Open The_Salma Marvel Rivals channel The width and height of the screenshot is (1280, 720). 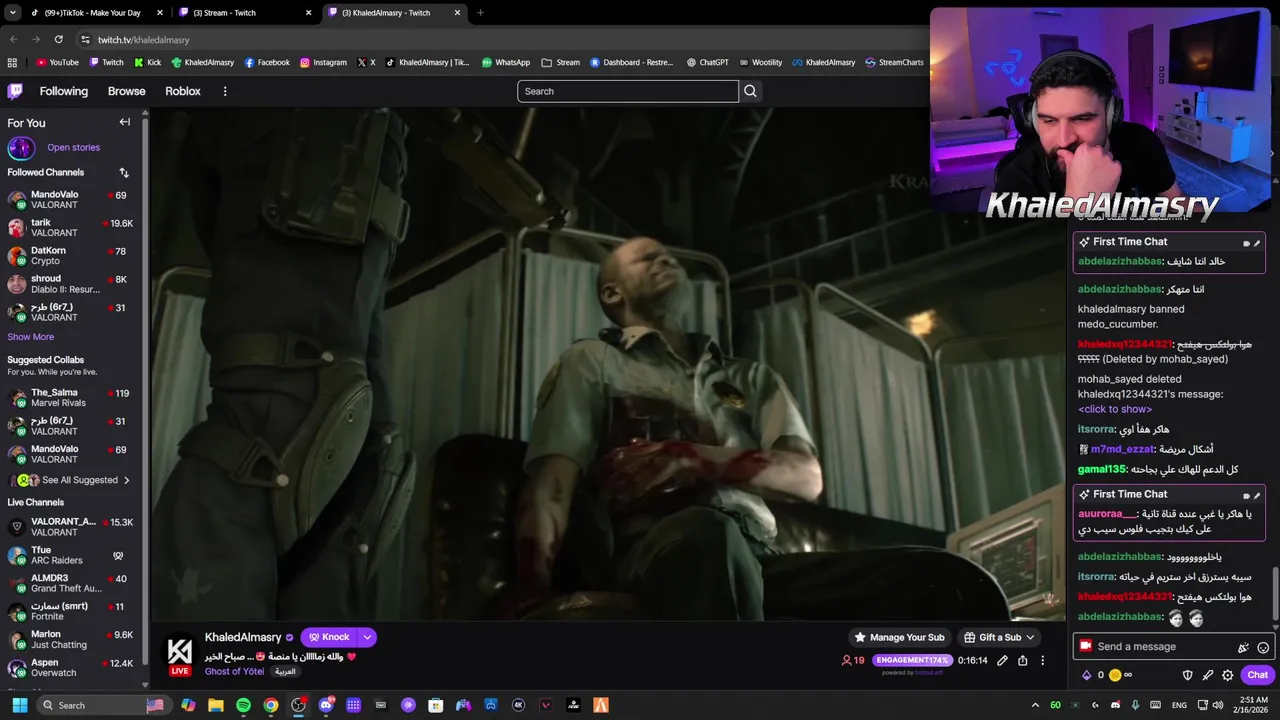70,398
